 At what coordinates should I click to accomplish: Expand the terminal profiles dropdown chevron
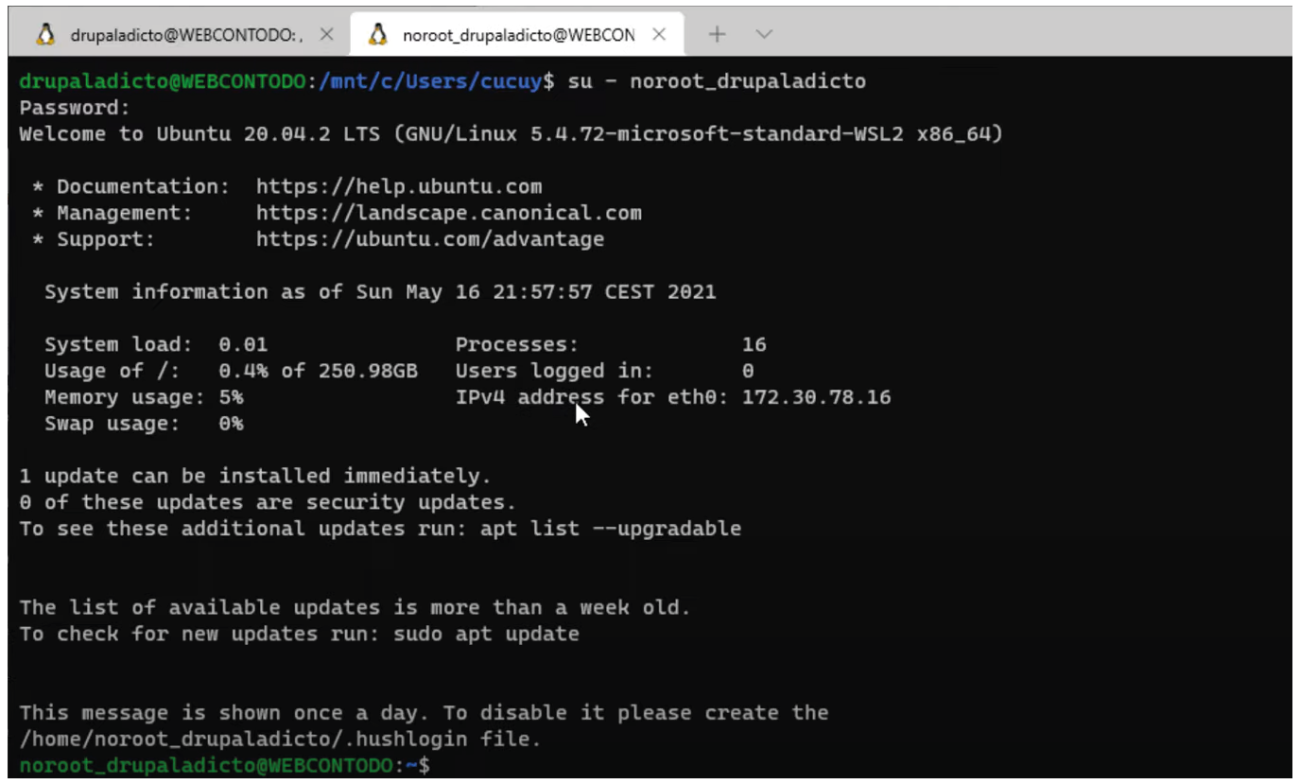tap(764, 35)
